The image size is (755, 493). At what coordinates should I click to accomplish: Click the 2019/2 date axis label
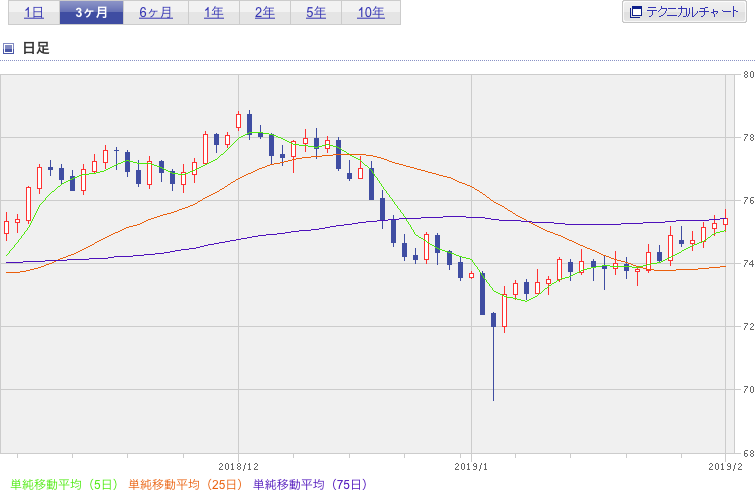click(725, 467)
